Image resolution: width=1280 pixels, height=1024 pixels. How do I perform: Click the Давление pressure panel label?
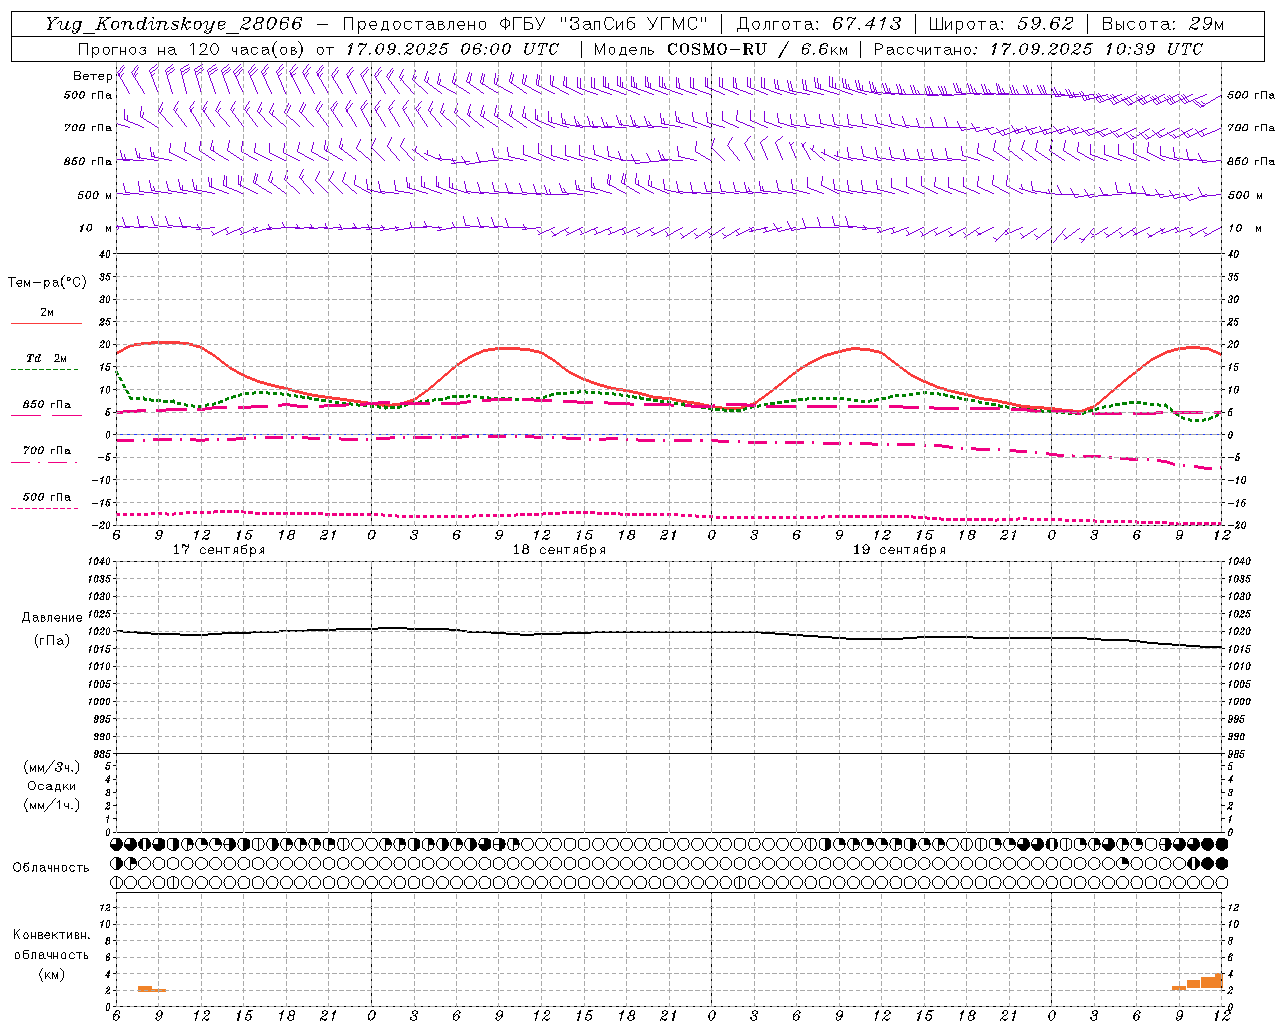52,618
